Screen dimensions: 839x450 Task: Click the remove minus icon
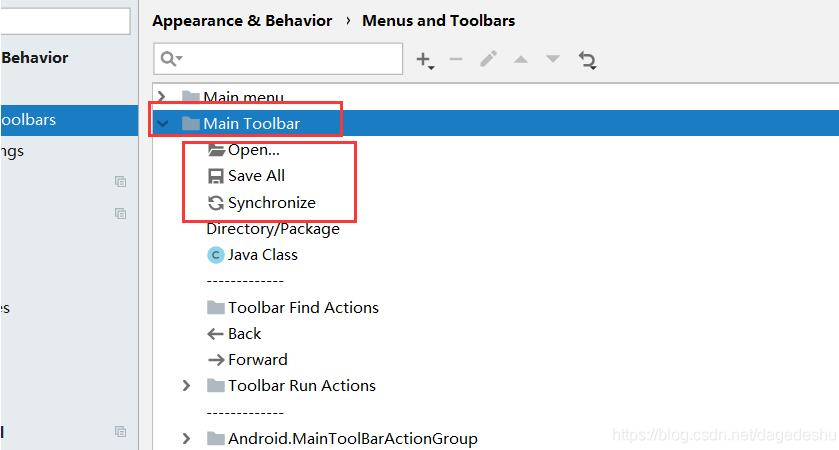pyautogui.click(x=456, y=60)
